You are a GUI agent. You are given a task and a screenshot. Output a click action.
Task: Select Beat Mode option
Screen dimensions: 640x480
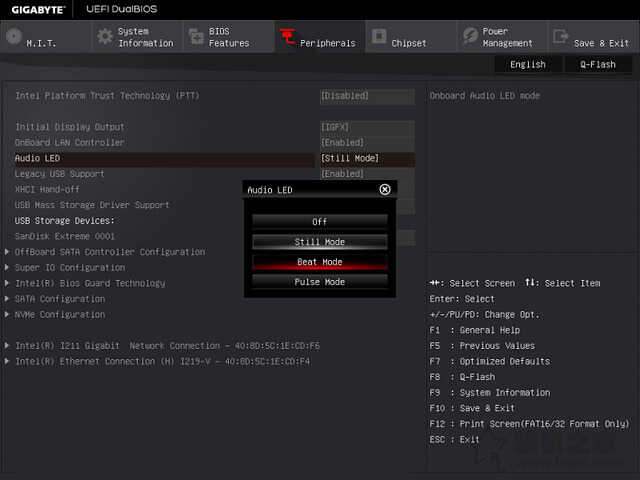[320, 262]
